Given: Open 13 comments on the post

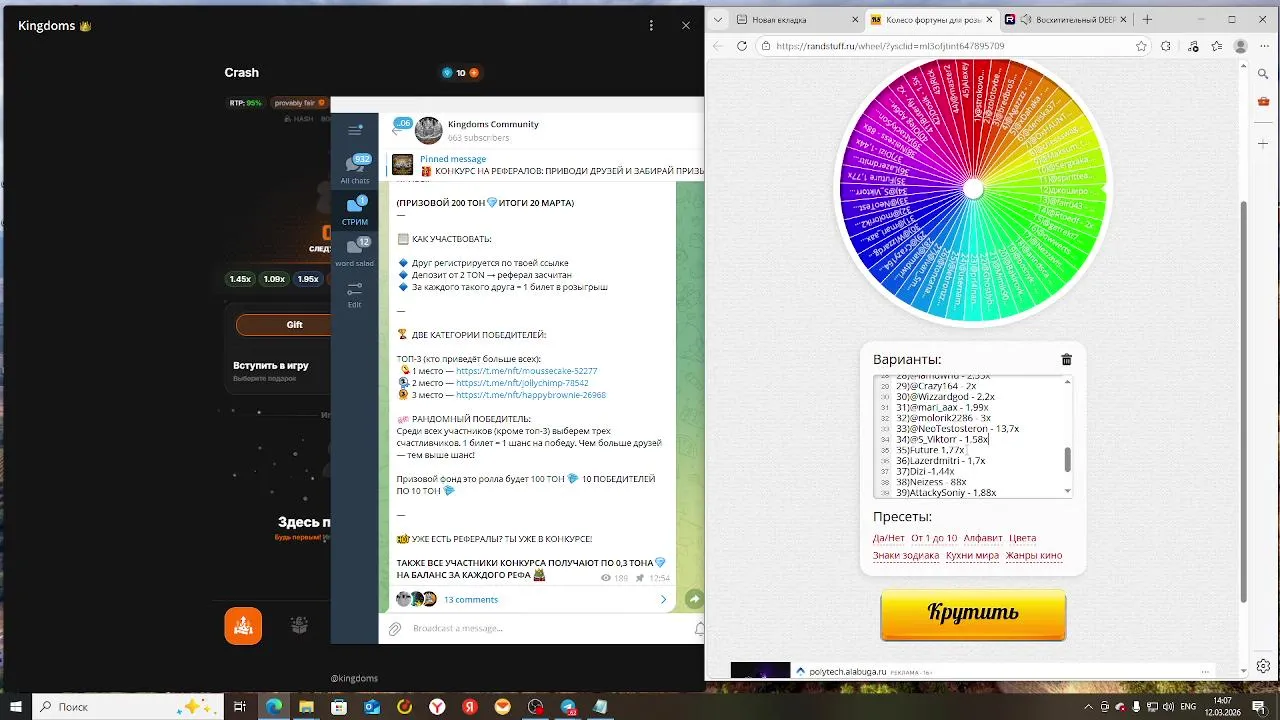Looking at the screenshot, I should pos(471,600).
